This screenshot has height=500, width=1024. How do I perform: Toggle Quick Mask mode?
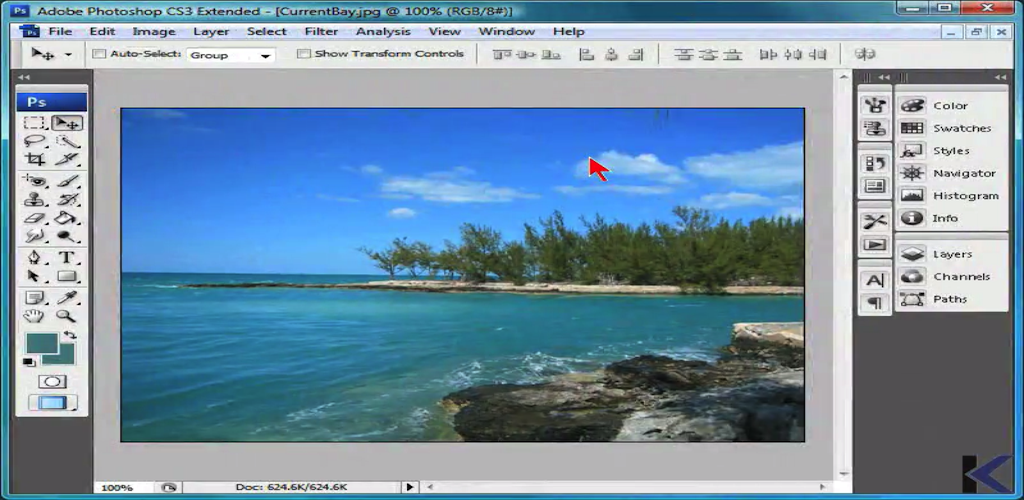[52, 382]
